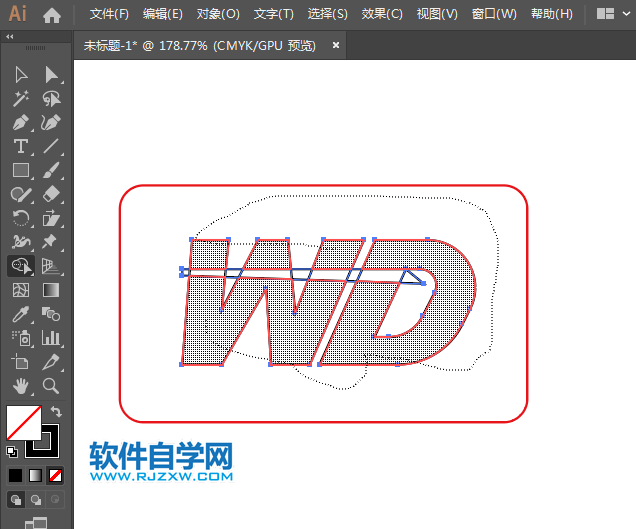Open the 帮助(H) menu
Image resolution: width=636 pixels, height=529 pixels.
tap(552, 14)
